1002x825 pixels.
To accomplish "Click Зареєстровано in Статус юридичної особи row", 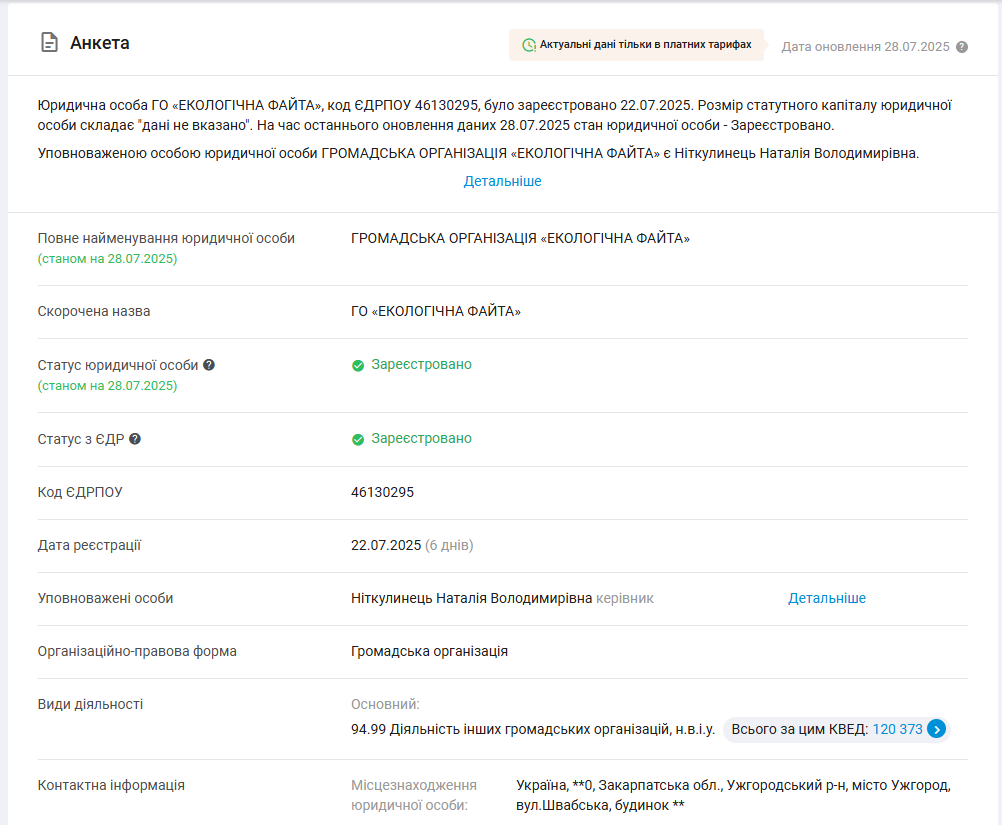I will pyautogui.click(x=421, y=364).
